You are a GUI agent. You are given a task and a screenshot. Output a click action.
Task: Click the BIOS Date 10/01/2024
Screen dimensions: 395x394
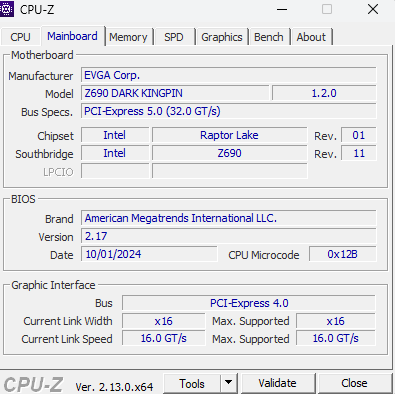(x=149, y=254)
